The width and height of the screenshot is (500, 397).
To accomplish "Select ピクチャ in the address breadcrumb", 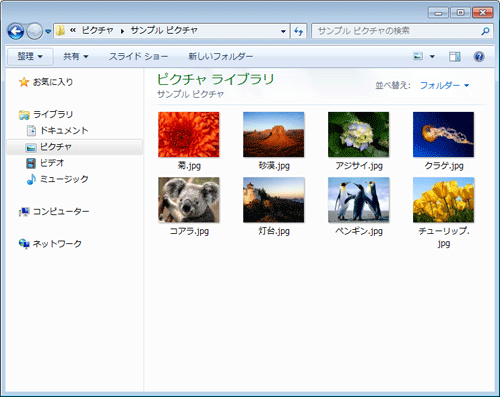I will (98, 31).
